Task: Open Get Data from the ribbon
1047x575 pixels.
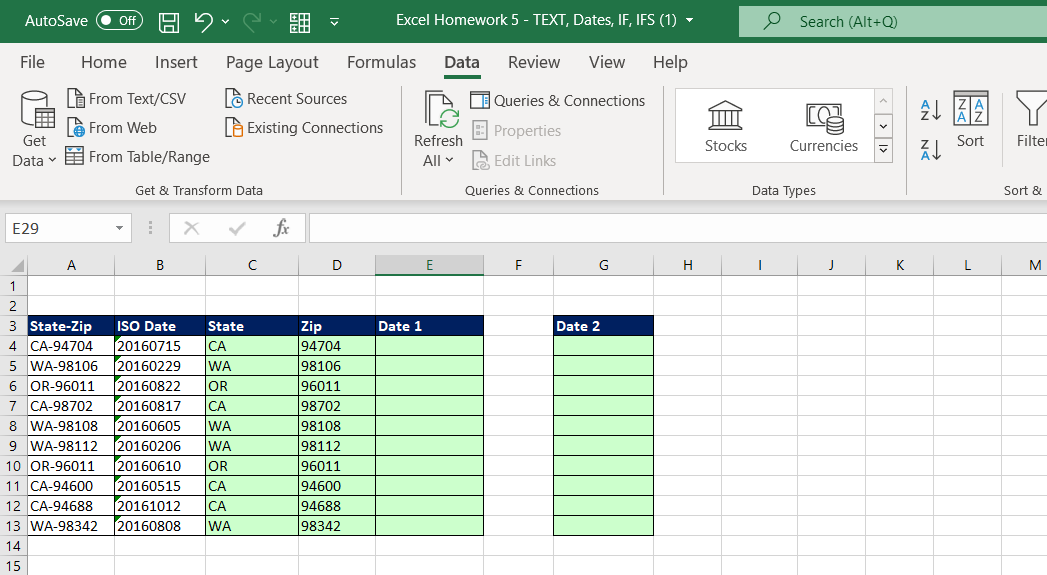Action: pos(35,130)
